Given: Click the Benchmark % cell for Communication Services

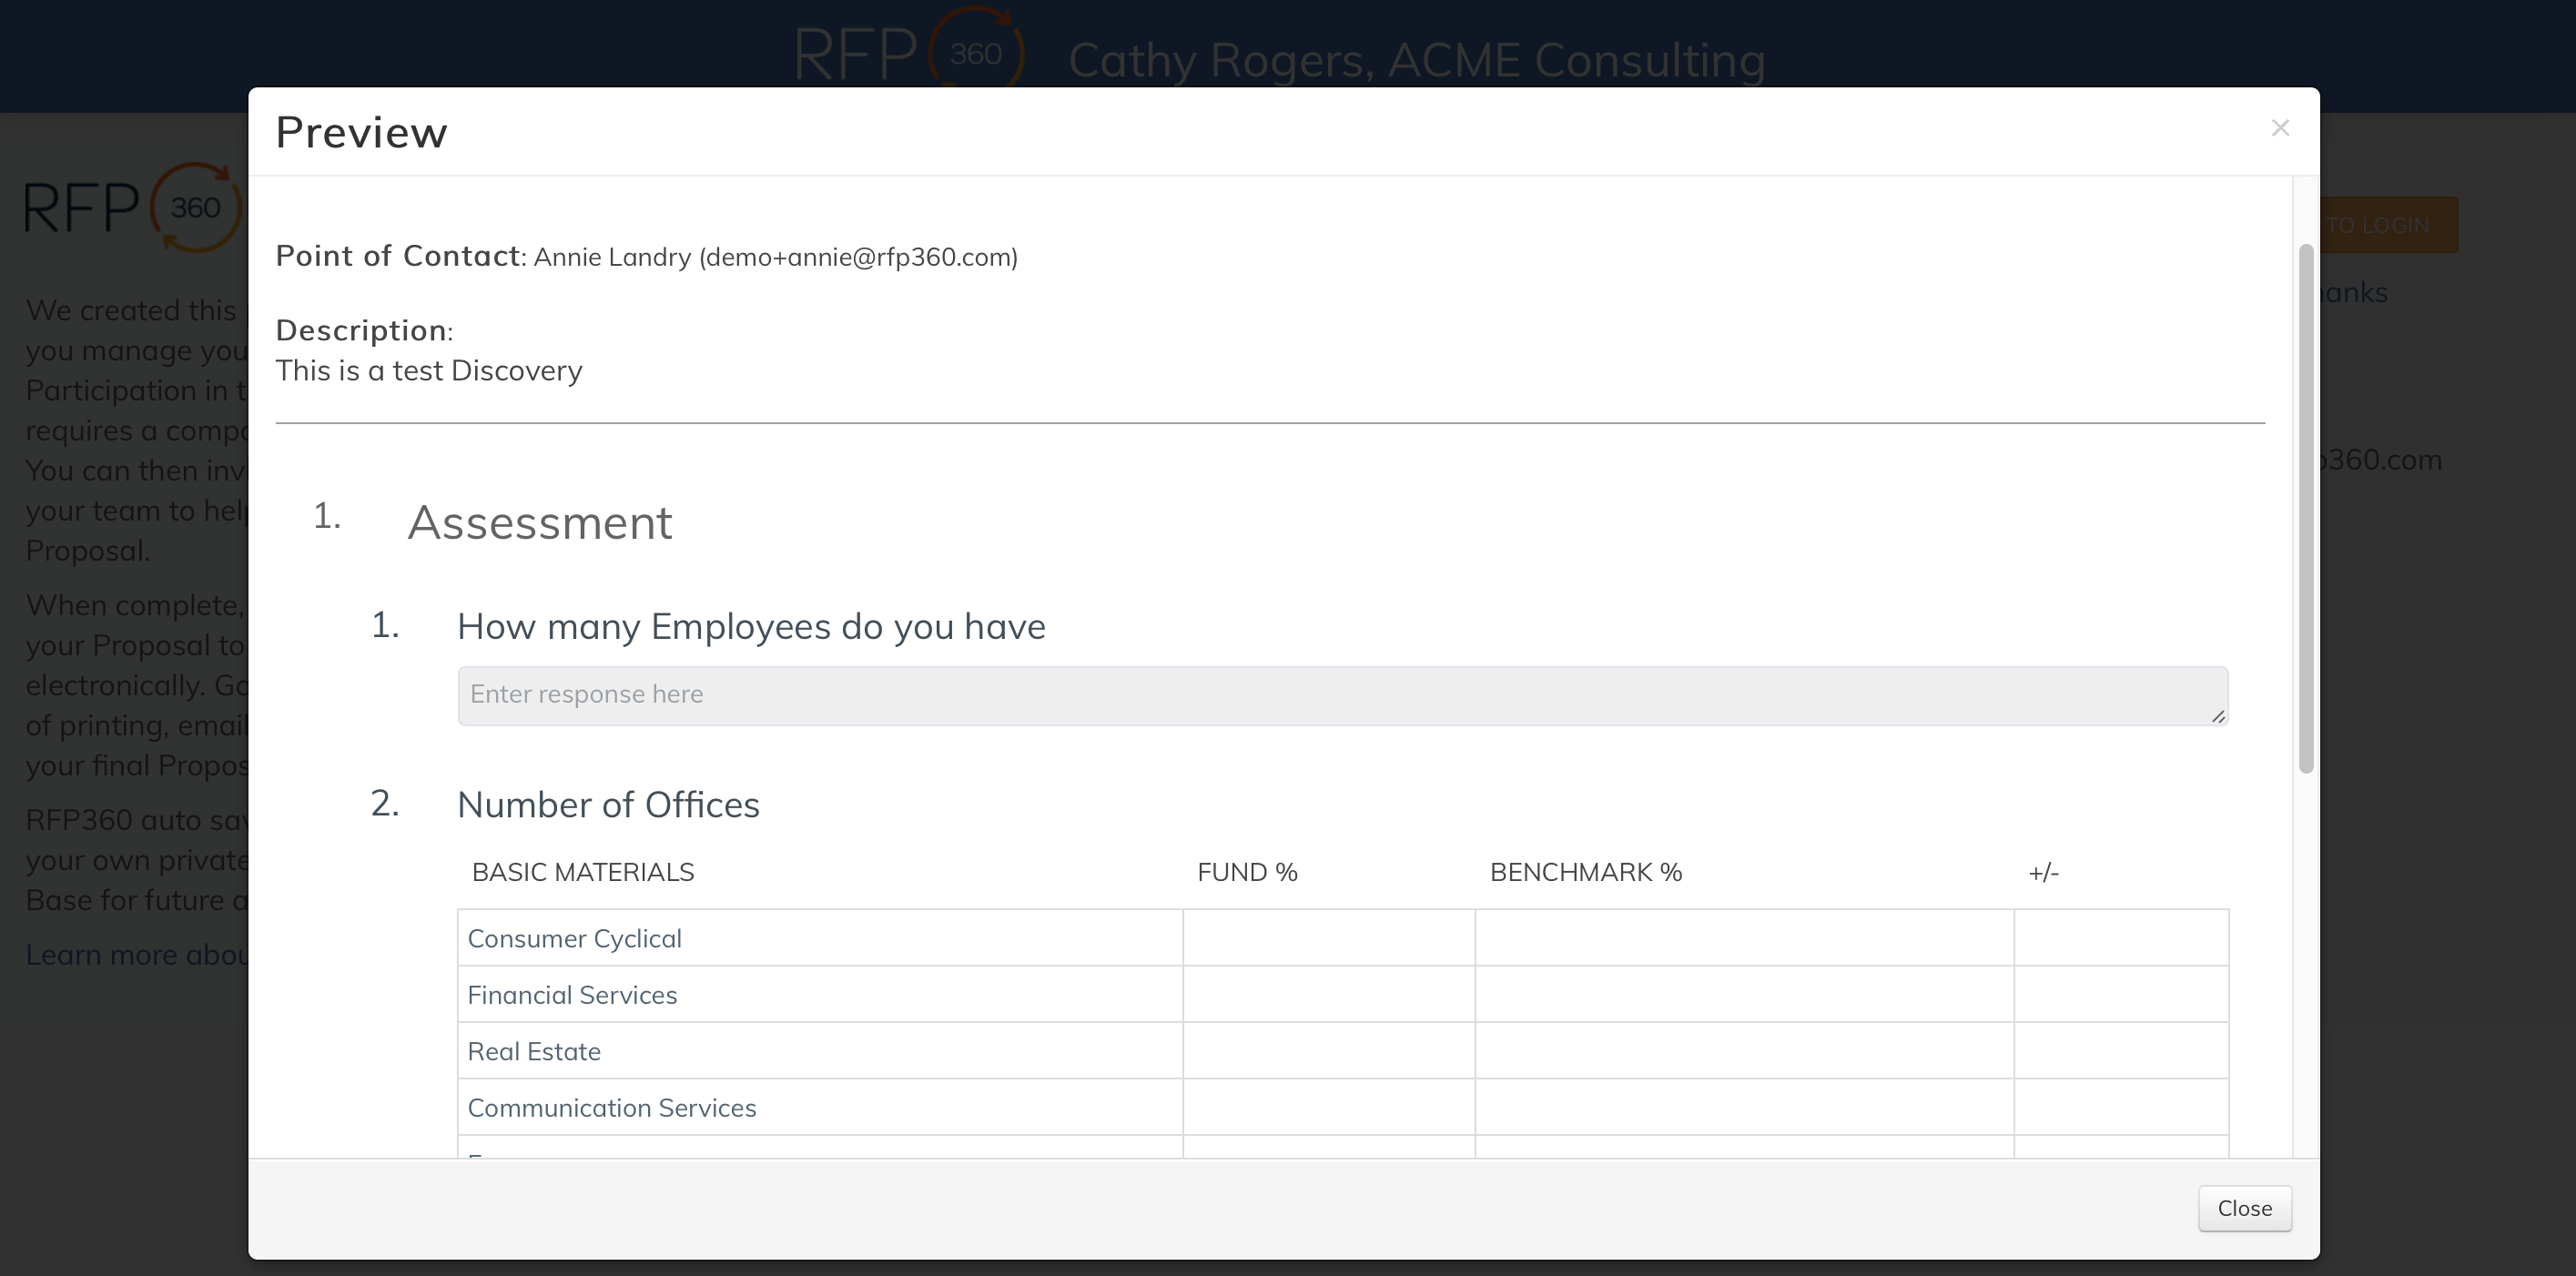Looking at the screenshot, I should tap(1744, 1107).
